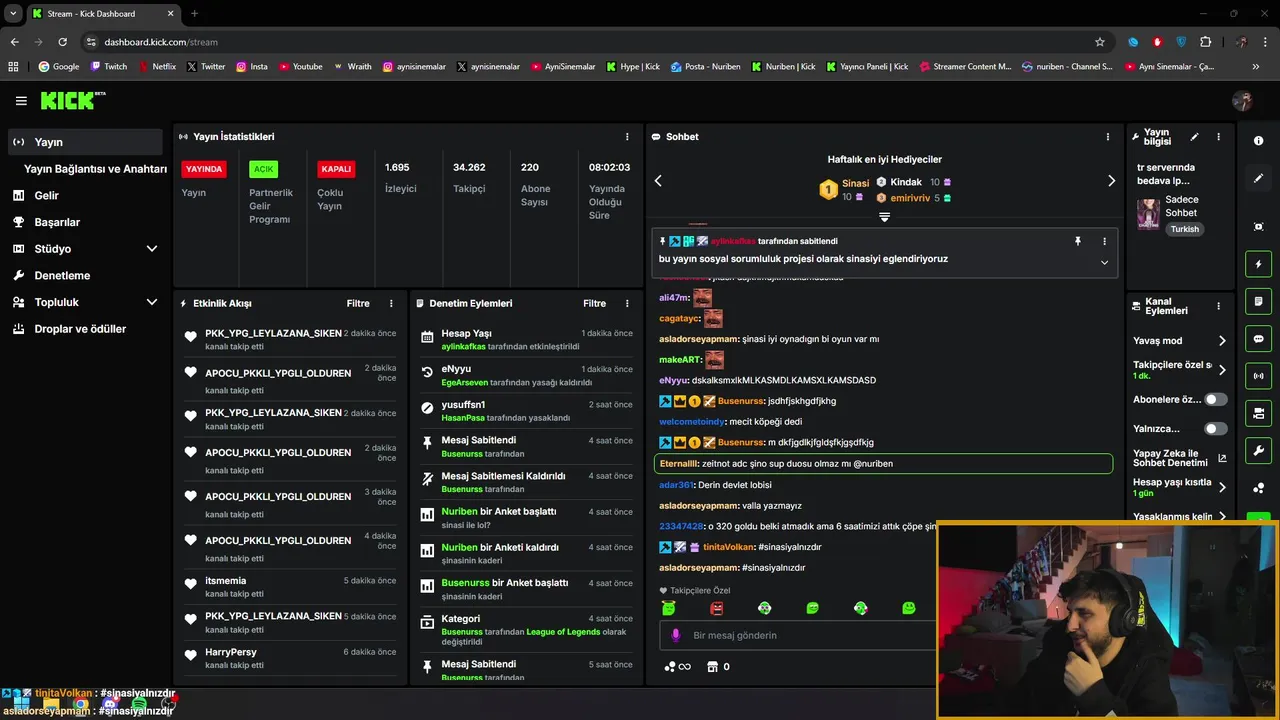Open Yayın bilgisi three-dot menu
Screen dimensions: 1280x720
tap(1218, 137)
